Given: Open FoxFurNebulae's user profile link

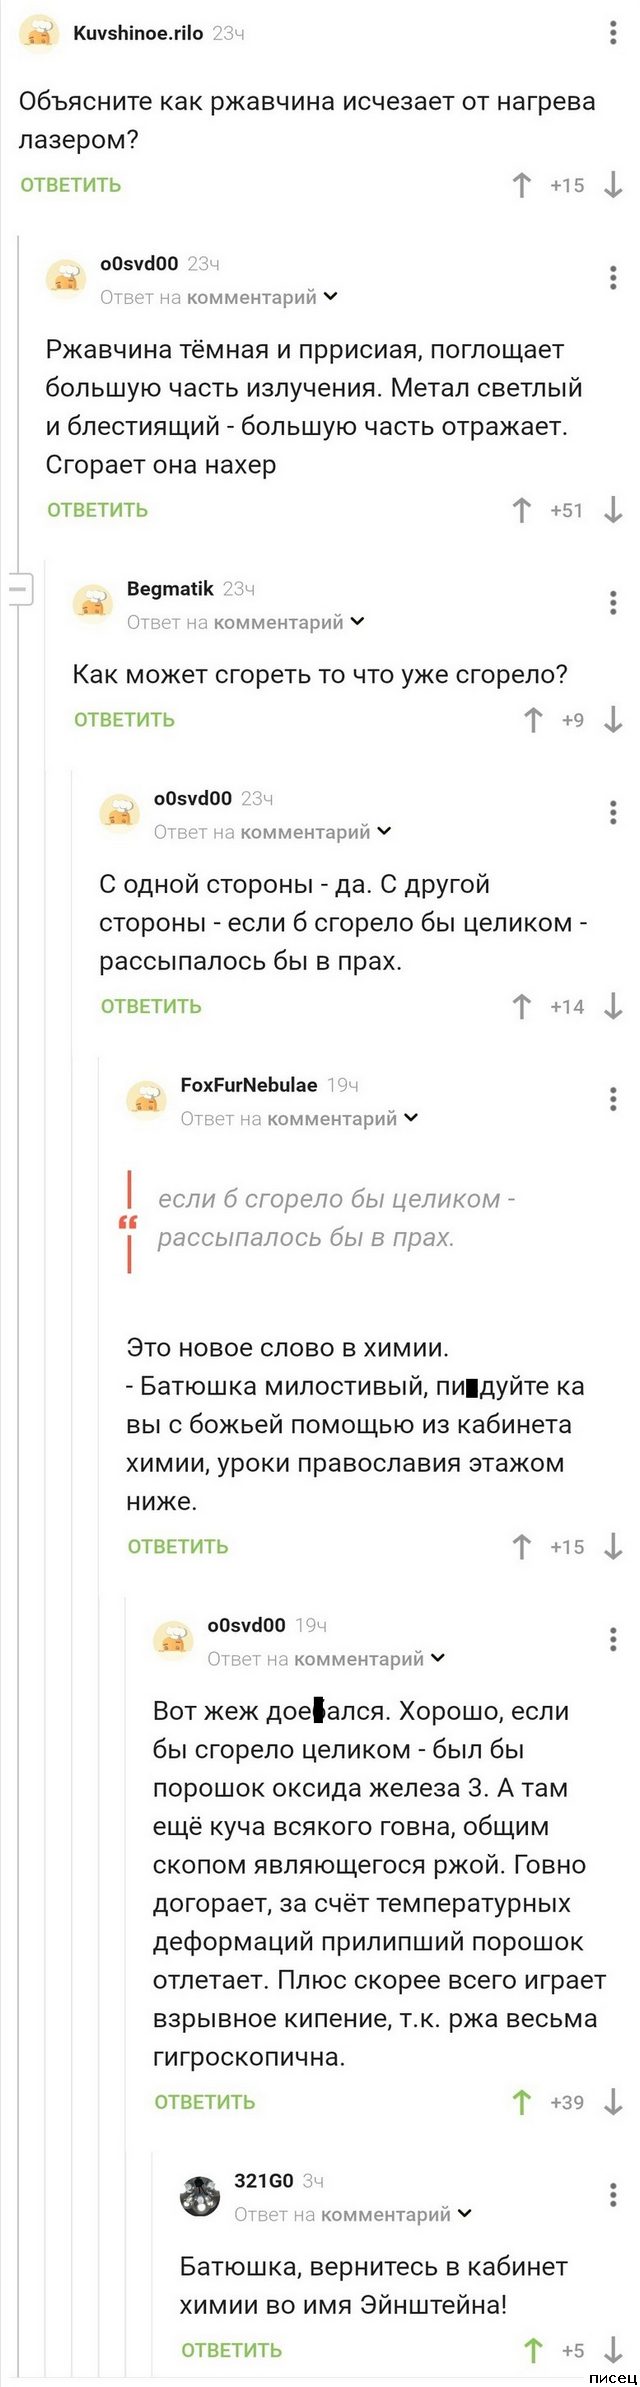Looking at the screenshot, I should pyautogui.click(x=249, y=1085).
